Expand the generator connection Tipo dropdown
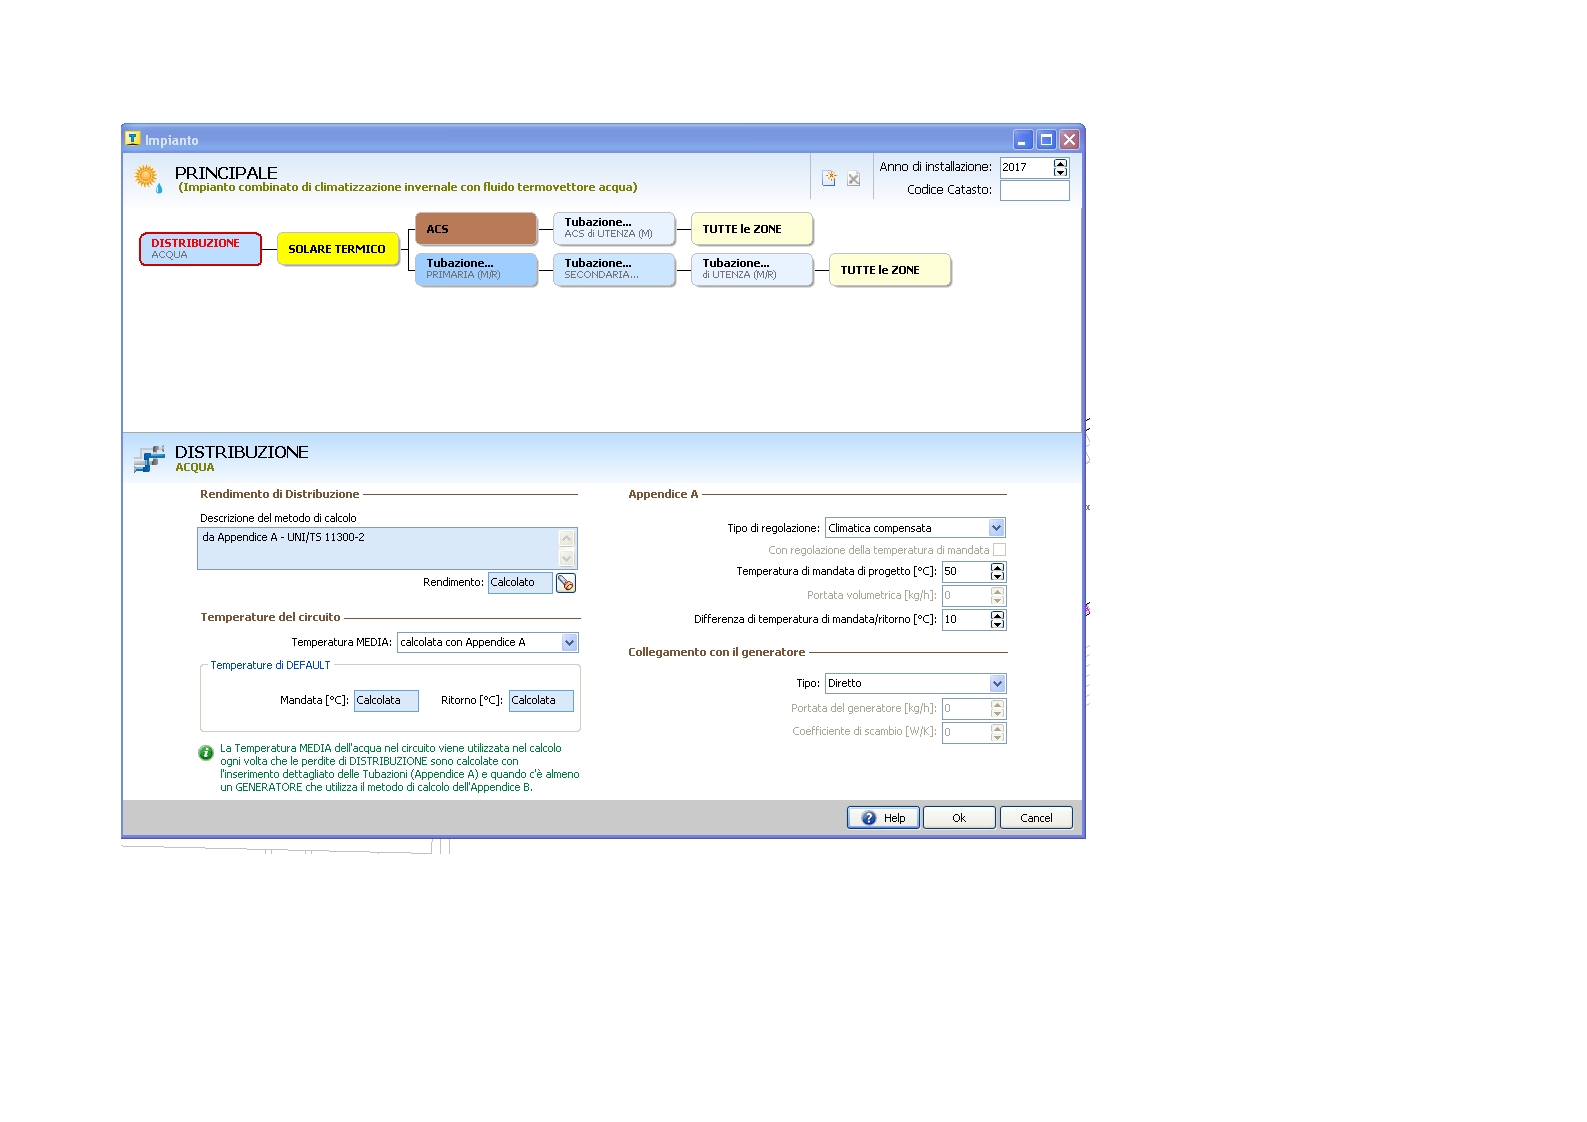This screenshot has height=1122, width=1587. tap(997, 684)
